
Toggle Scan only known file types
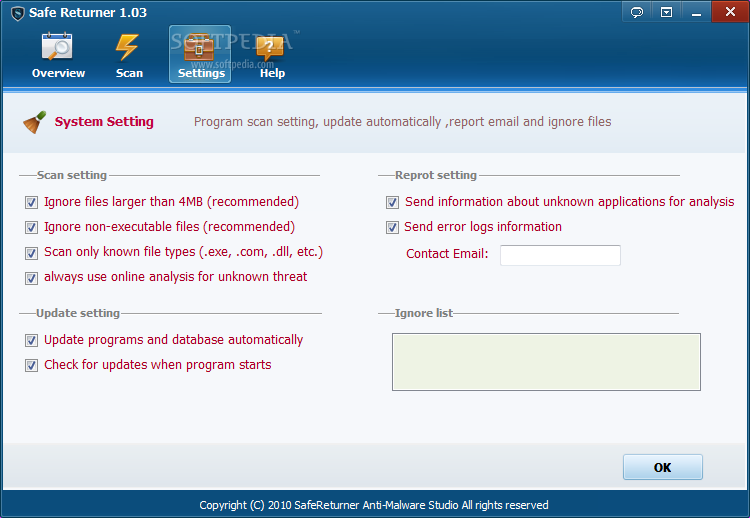(32, 253)
